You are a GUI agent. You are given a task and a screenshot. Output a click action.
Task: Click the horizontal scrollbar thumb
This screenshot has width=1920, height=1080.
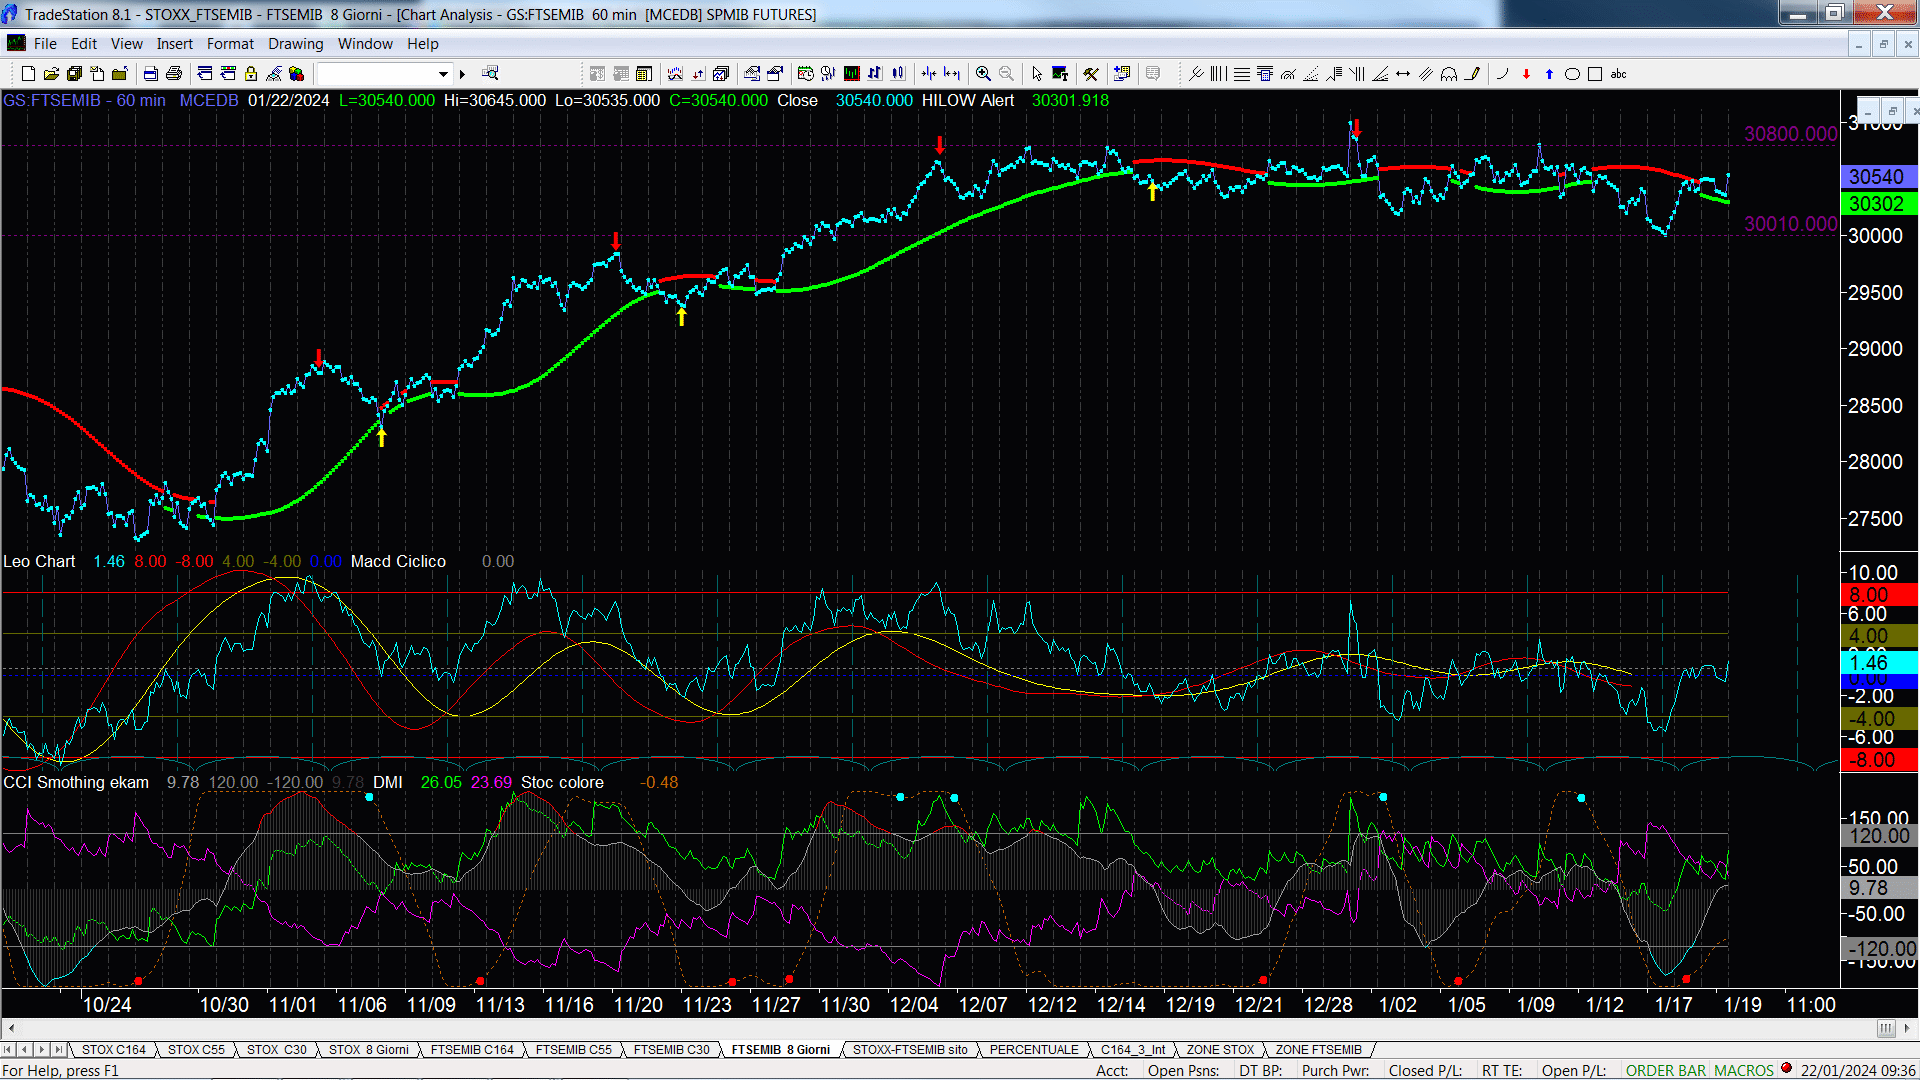pos(1886,1029)
